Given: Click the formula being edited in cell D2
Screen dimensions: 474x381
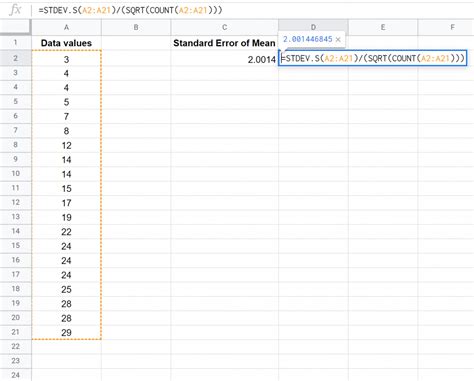Looking at the screenshot, I should 373,58.
